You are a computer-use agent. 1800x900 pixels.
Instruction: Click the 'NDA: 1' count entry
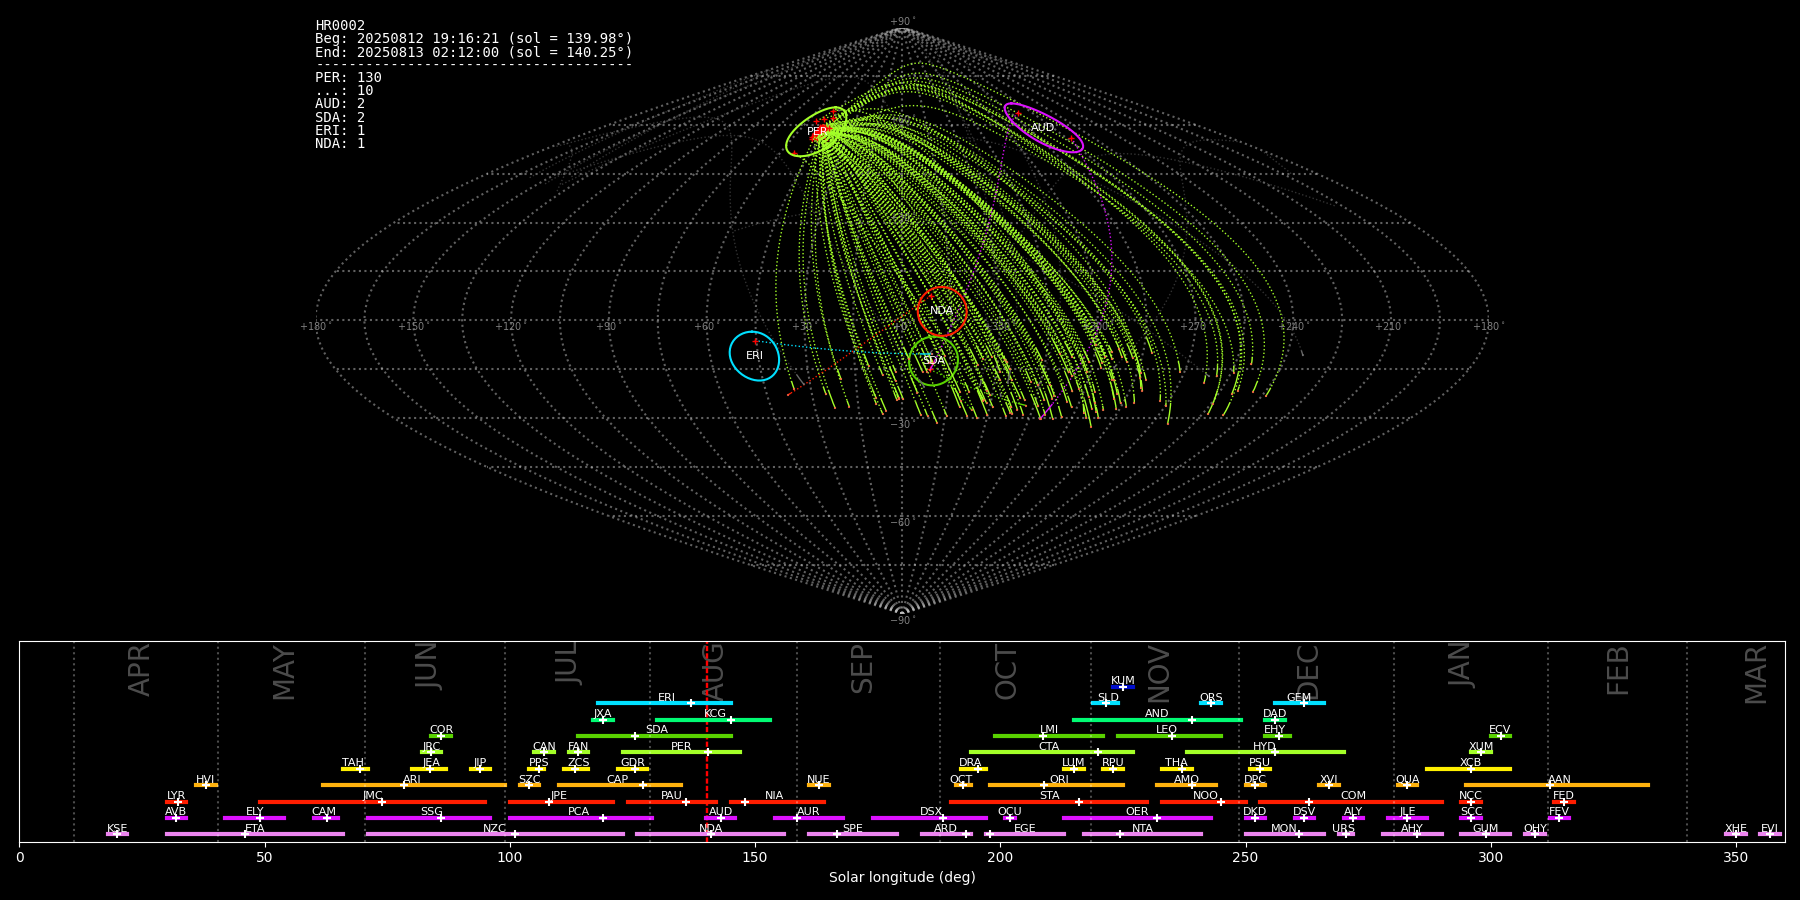pyautogui.click(x=340, y=143)
